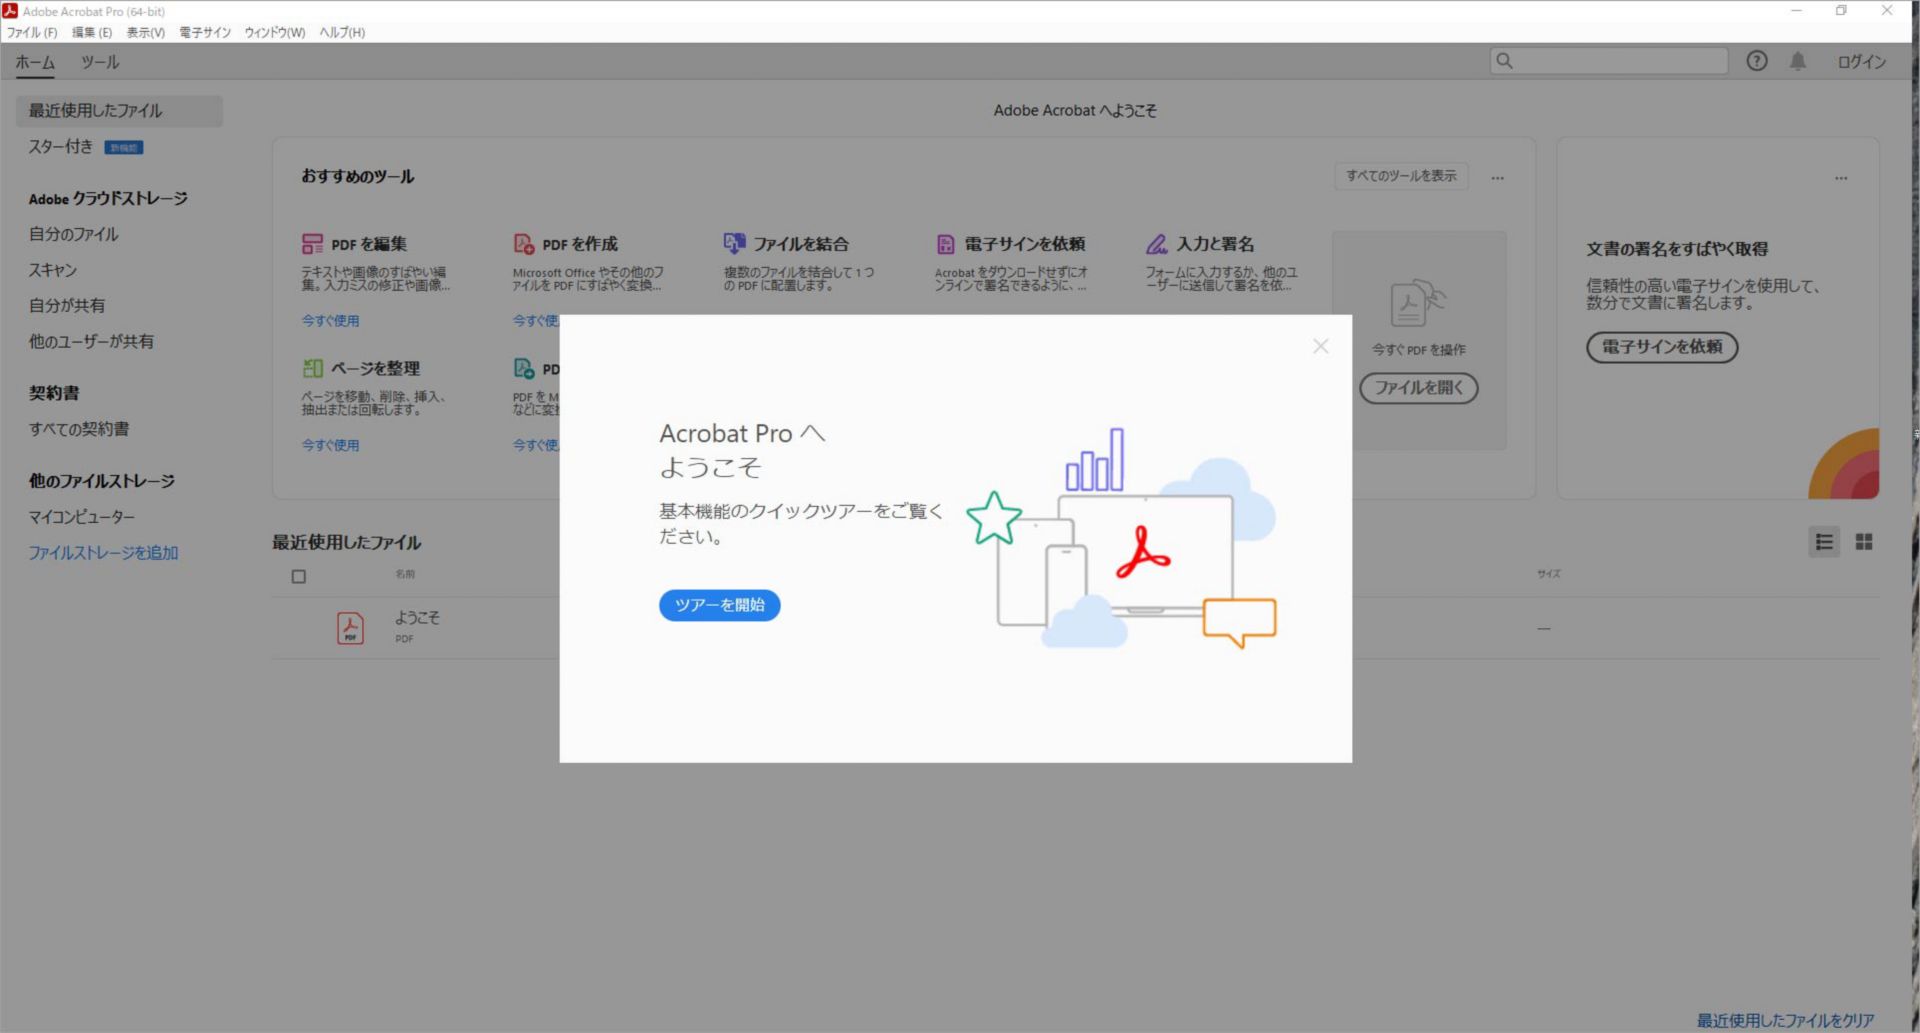Click the ファイルを結合 tool icon
1920x1033 pixels.
coord(736,242)
